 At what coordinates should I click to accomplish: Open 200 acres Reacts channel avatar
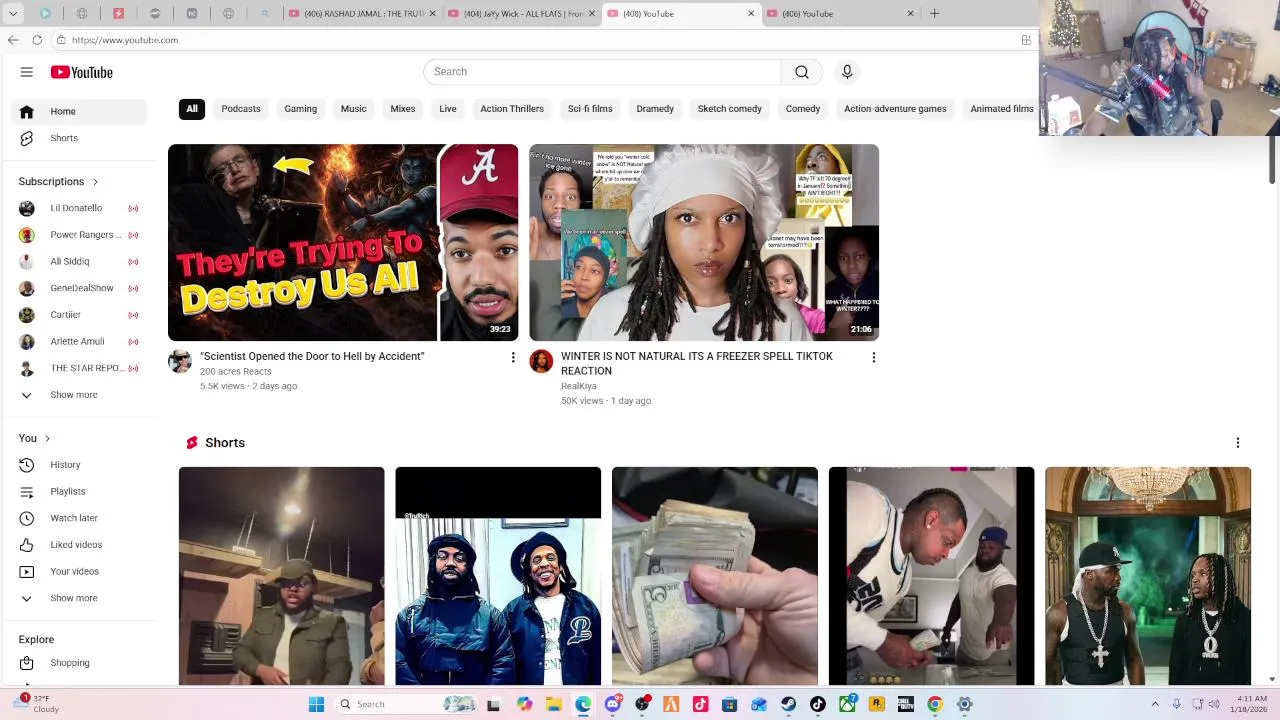pyautogui.click(x=180, y=361)
